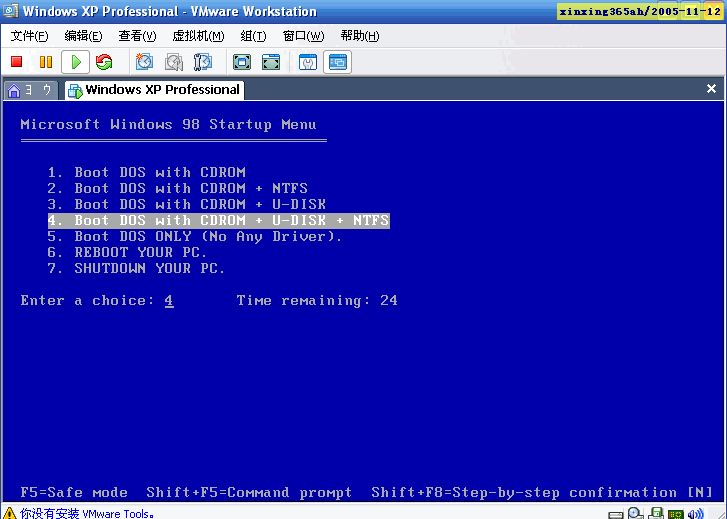
Task: Click the VMware app icon in title bar
Action: point(11,10)
